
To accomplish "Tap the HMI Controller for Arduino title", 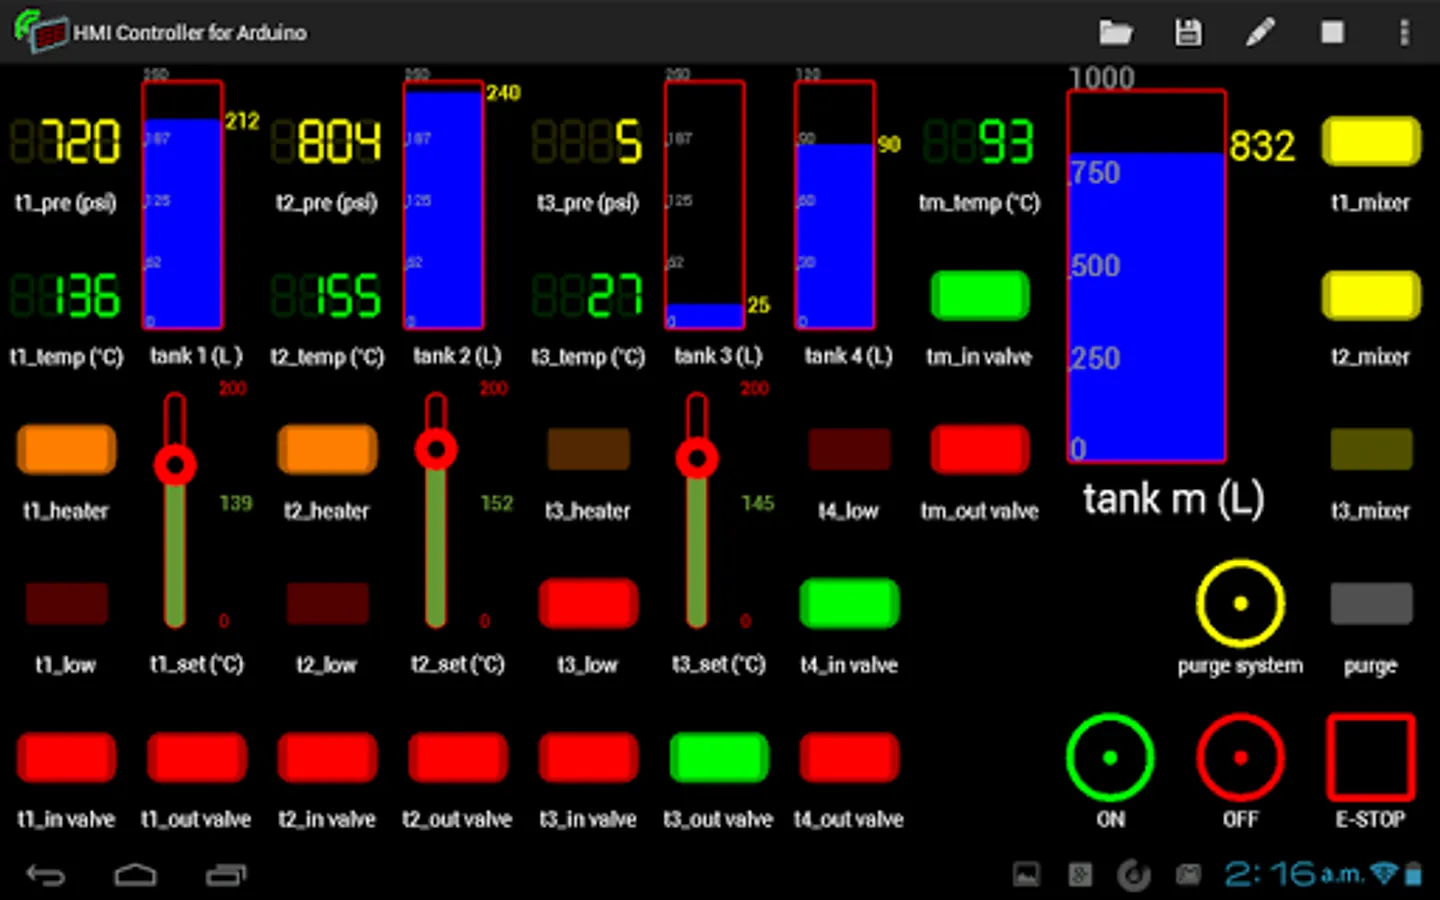I will pos(190,33).
